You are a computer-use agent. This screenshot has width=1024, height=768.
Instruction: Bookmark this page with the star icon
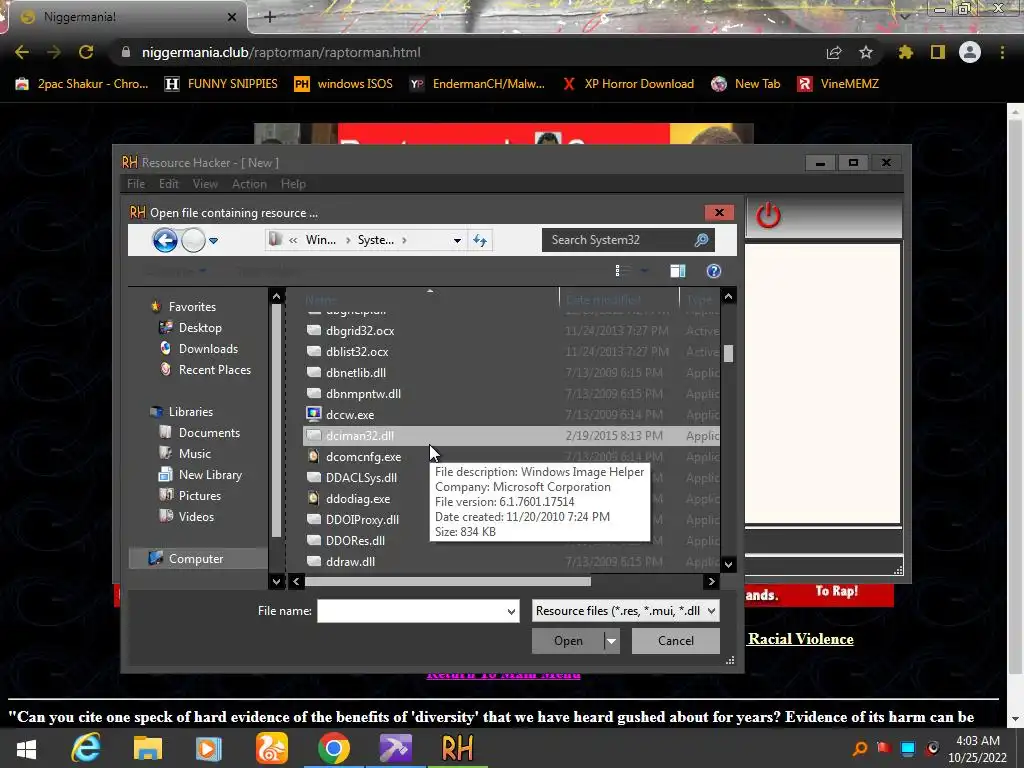866,52
